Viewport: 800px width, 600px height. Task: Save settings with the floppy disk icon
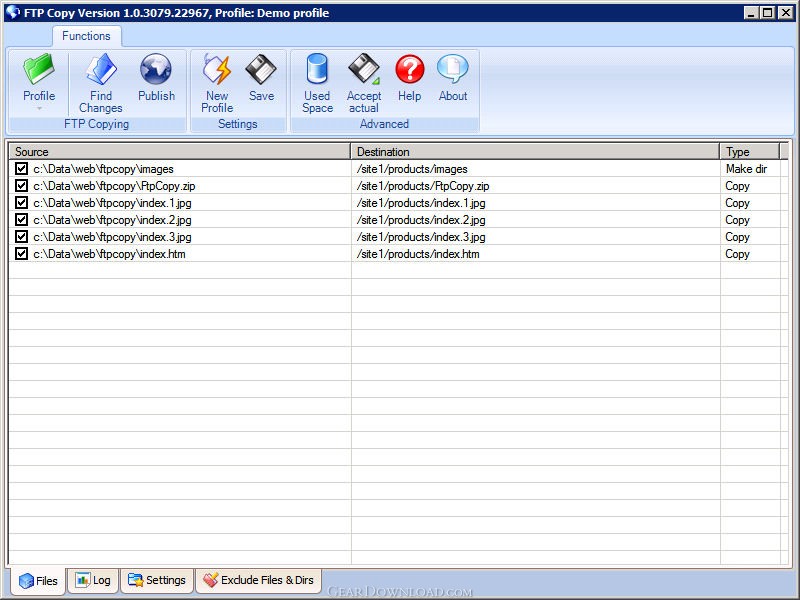point(261,69)
